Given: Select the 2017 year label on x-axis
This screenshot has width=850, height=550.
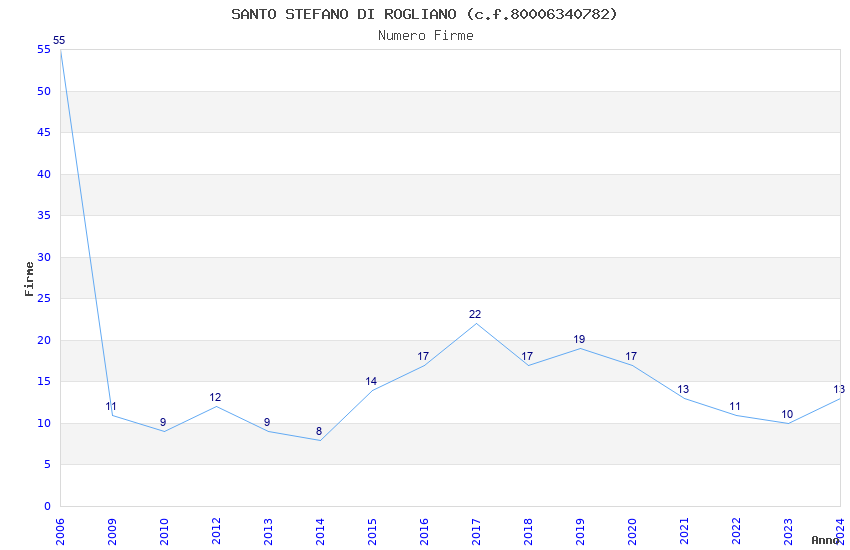Looking at the screenshot, I should [476, 531].
